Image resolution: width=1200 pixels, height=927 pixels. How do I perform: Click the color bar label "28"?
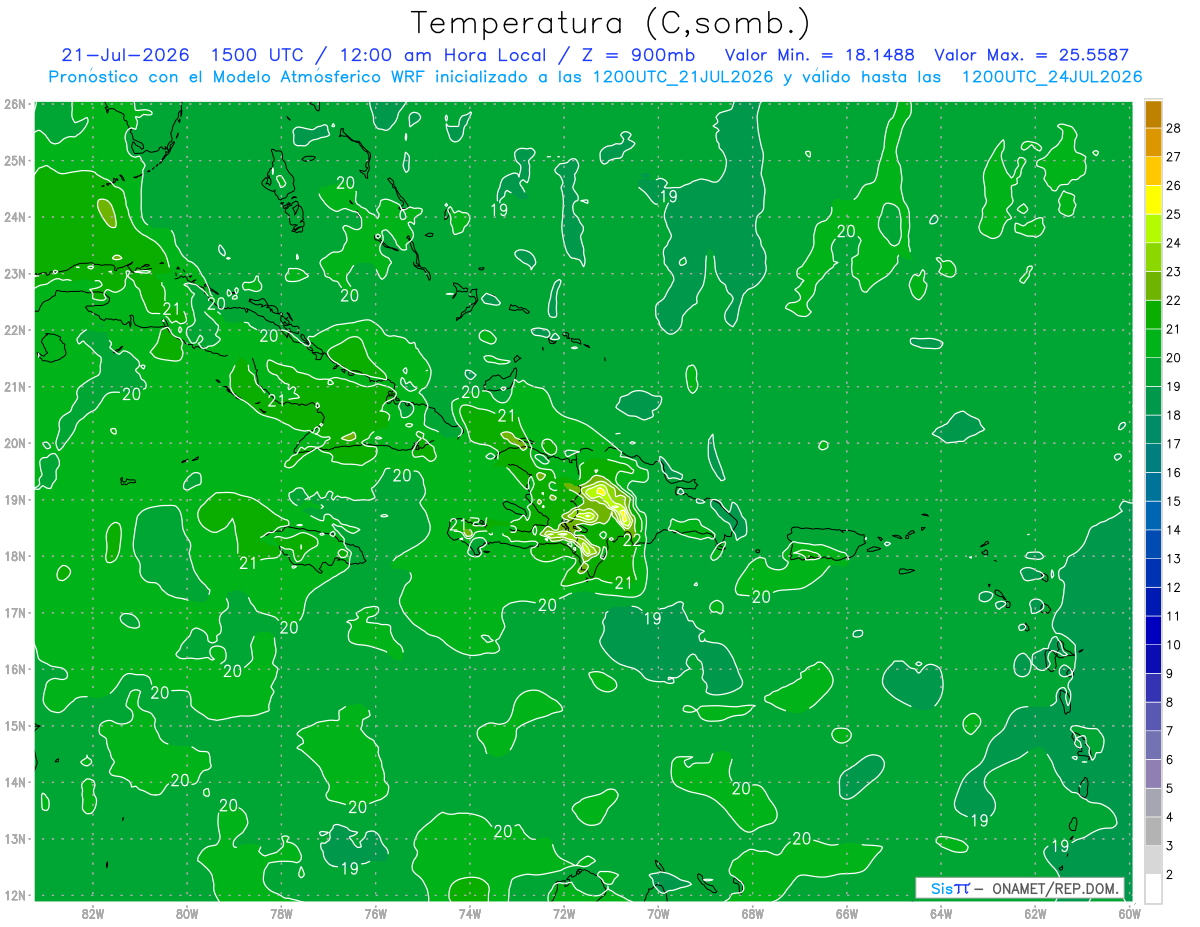(1174, 128)
